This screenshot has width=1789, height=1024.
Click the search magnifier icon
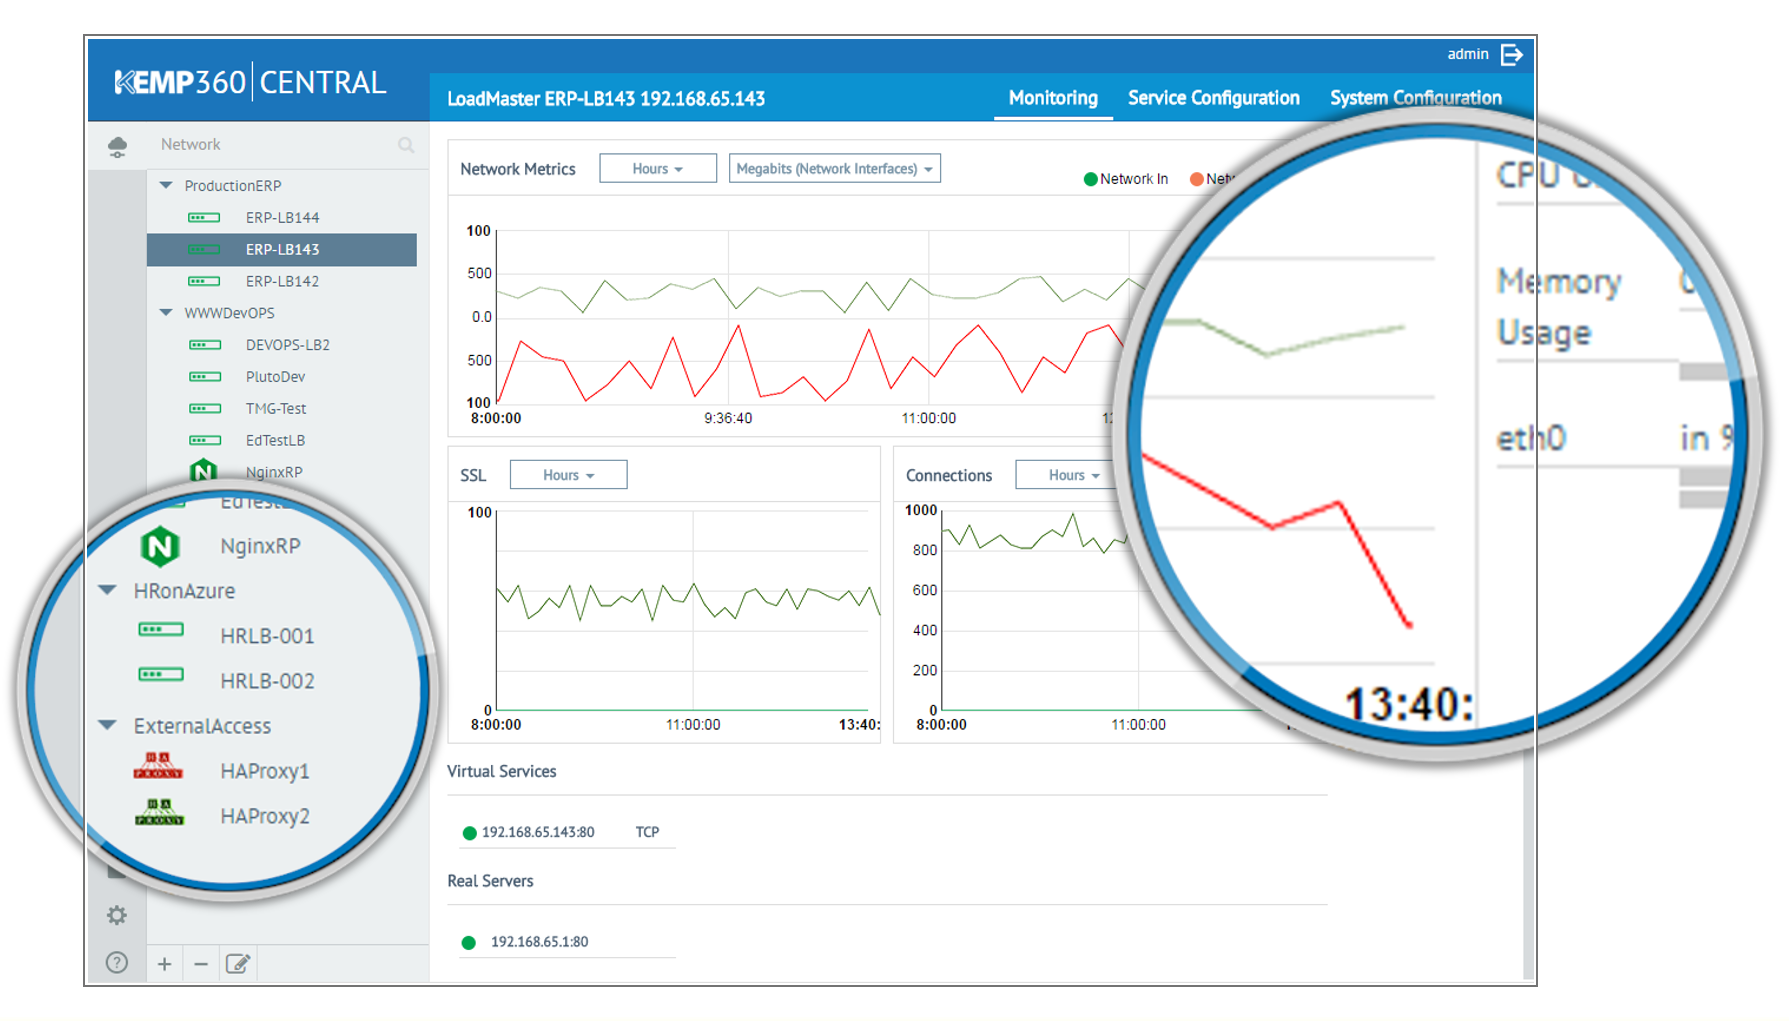(405, 145)
